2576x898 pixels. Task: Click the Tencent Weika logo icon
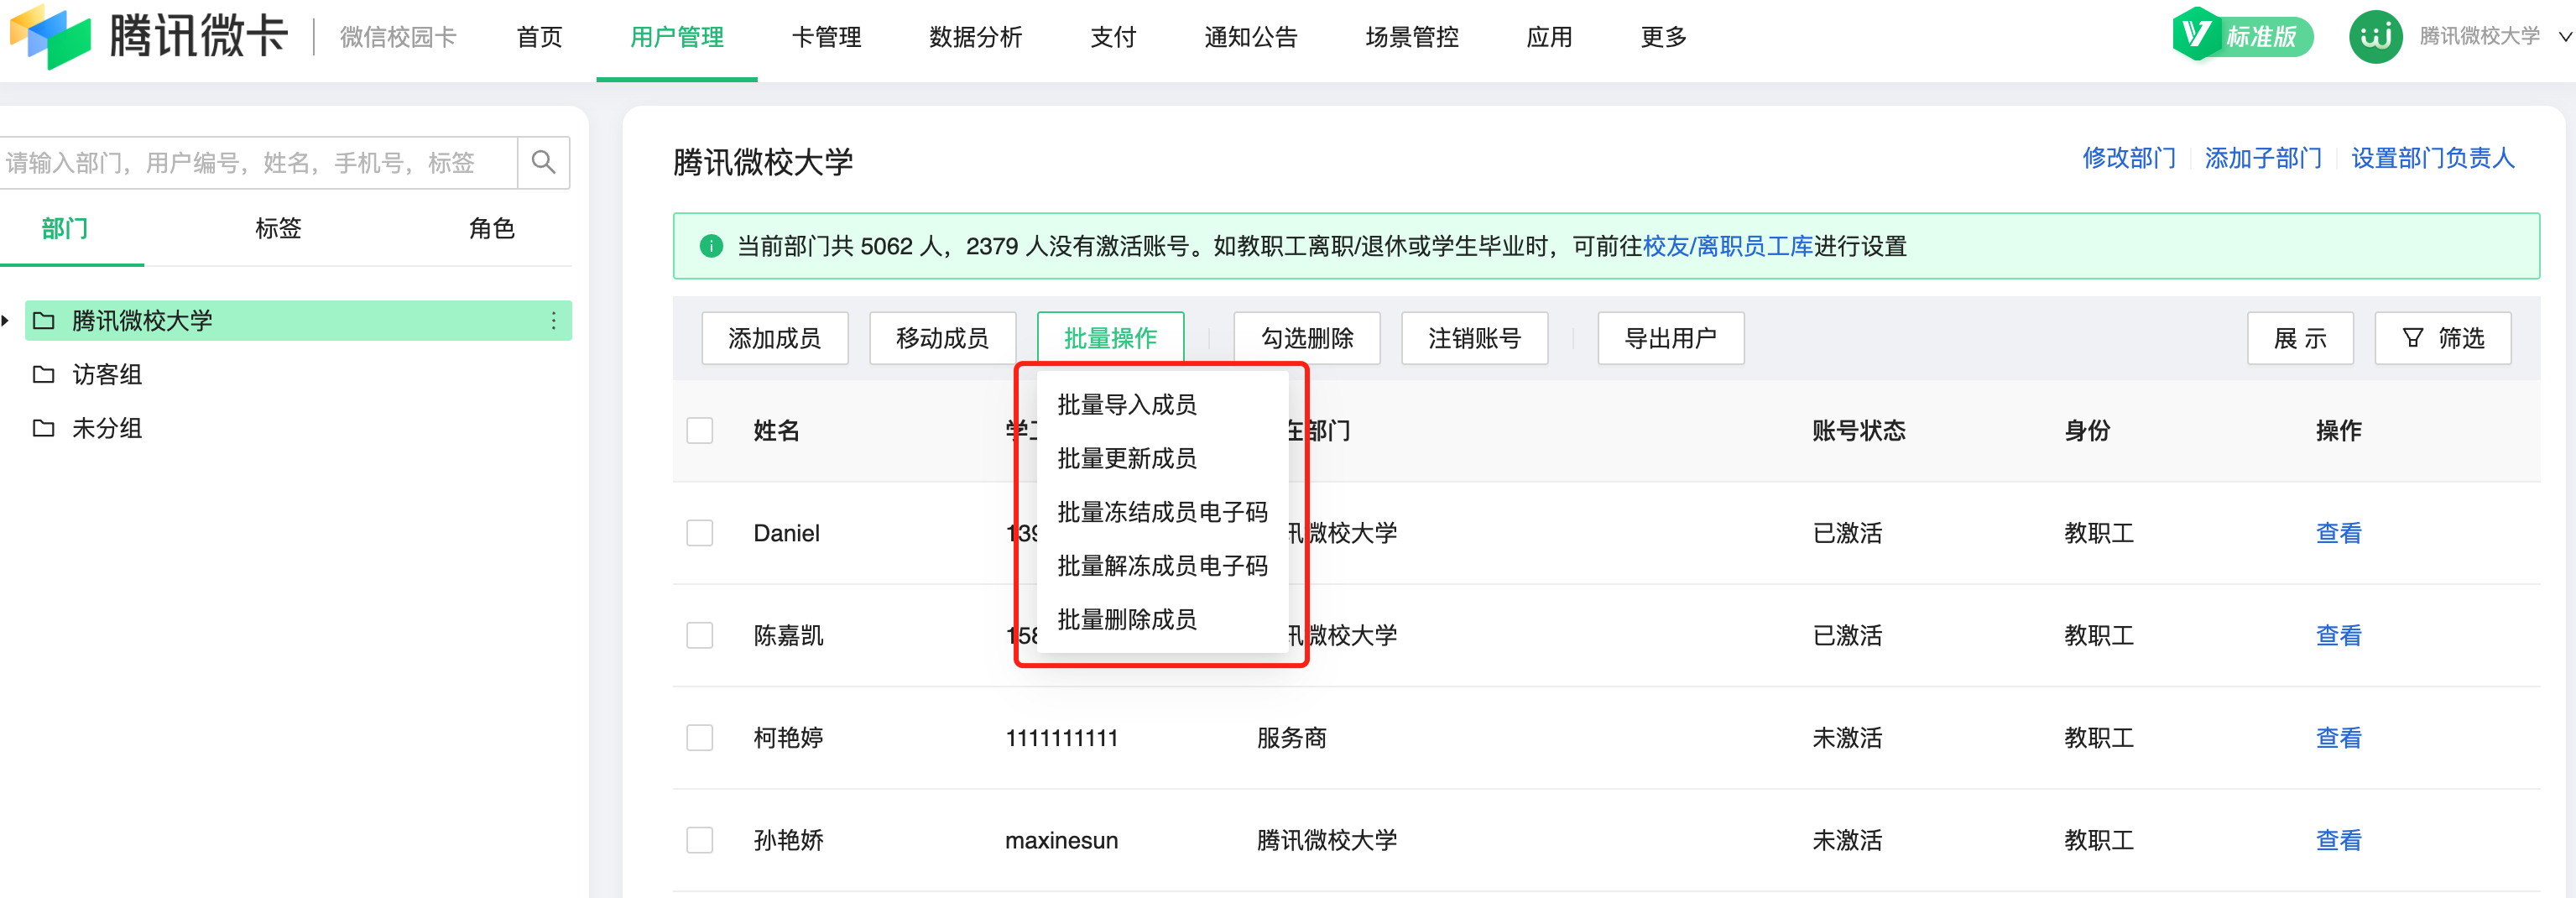[50, 36]
